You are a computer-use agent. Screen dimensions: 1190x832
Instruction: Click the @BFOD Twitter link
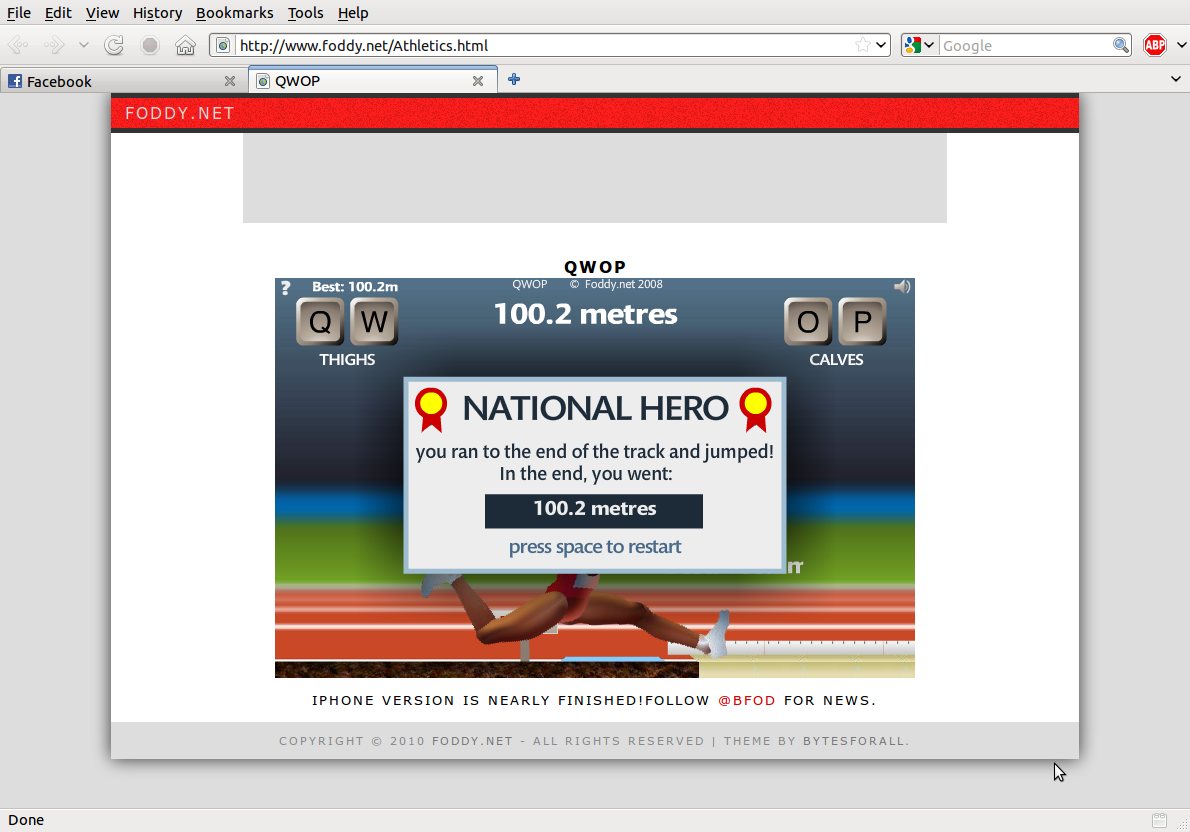click(x=747, y=701)
